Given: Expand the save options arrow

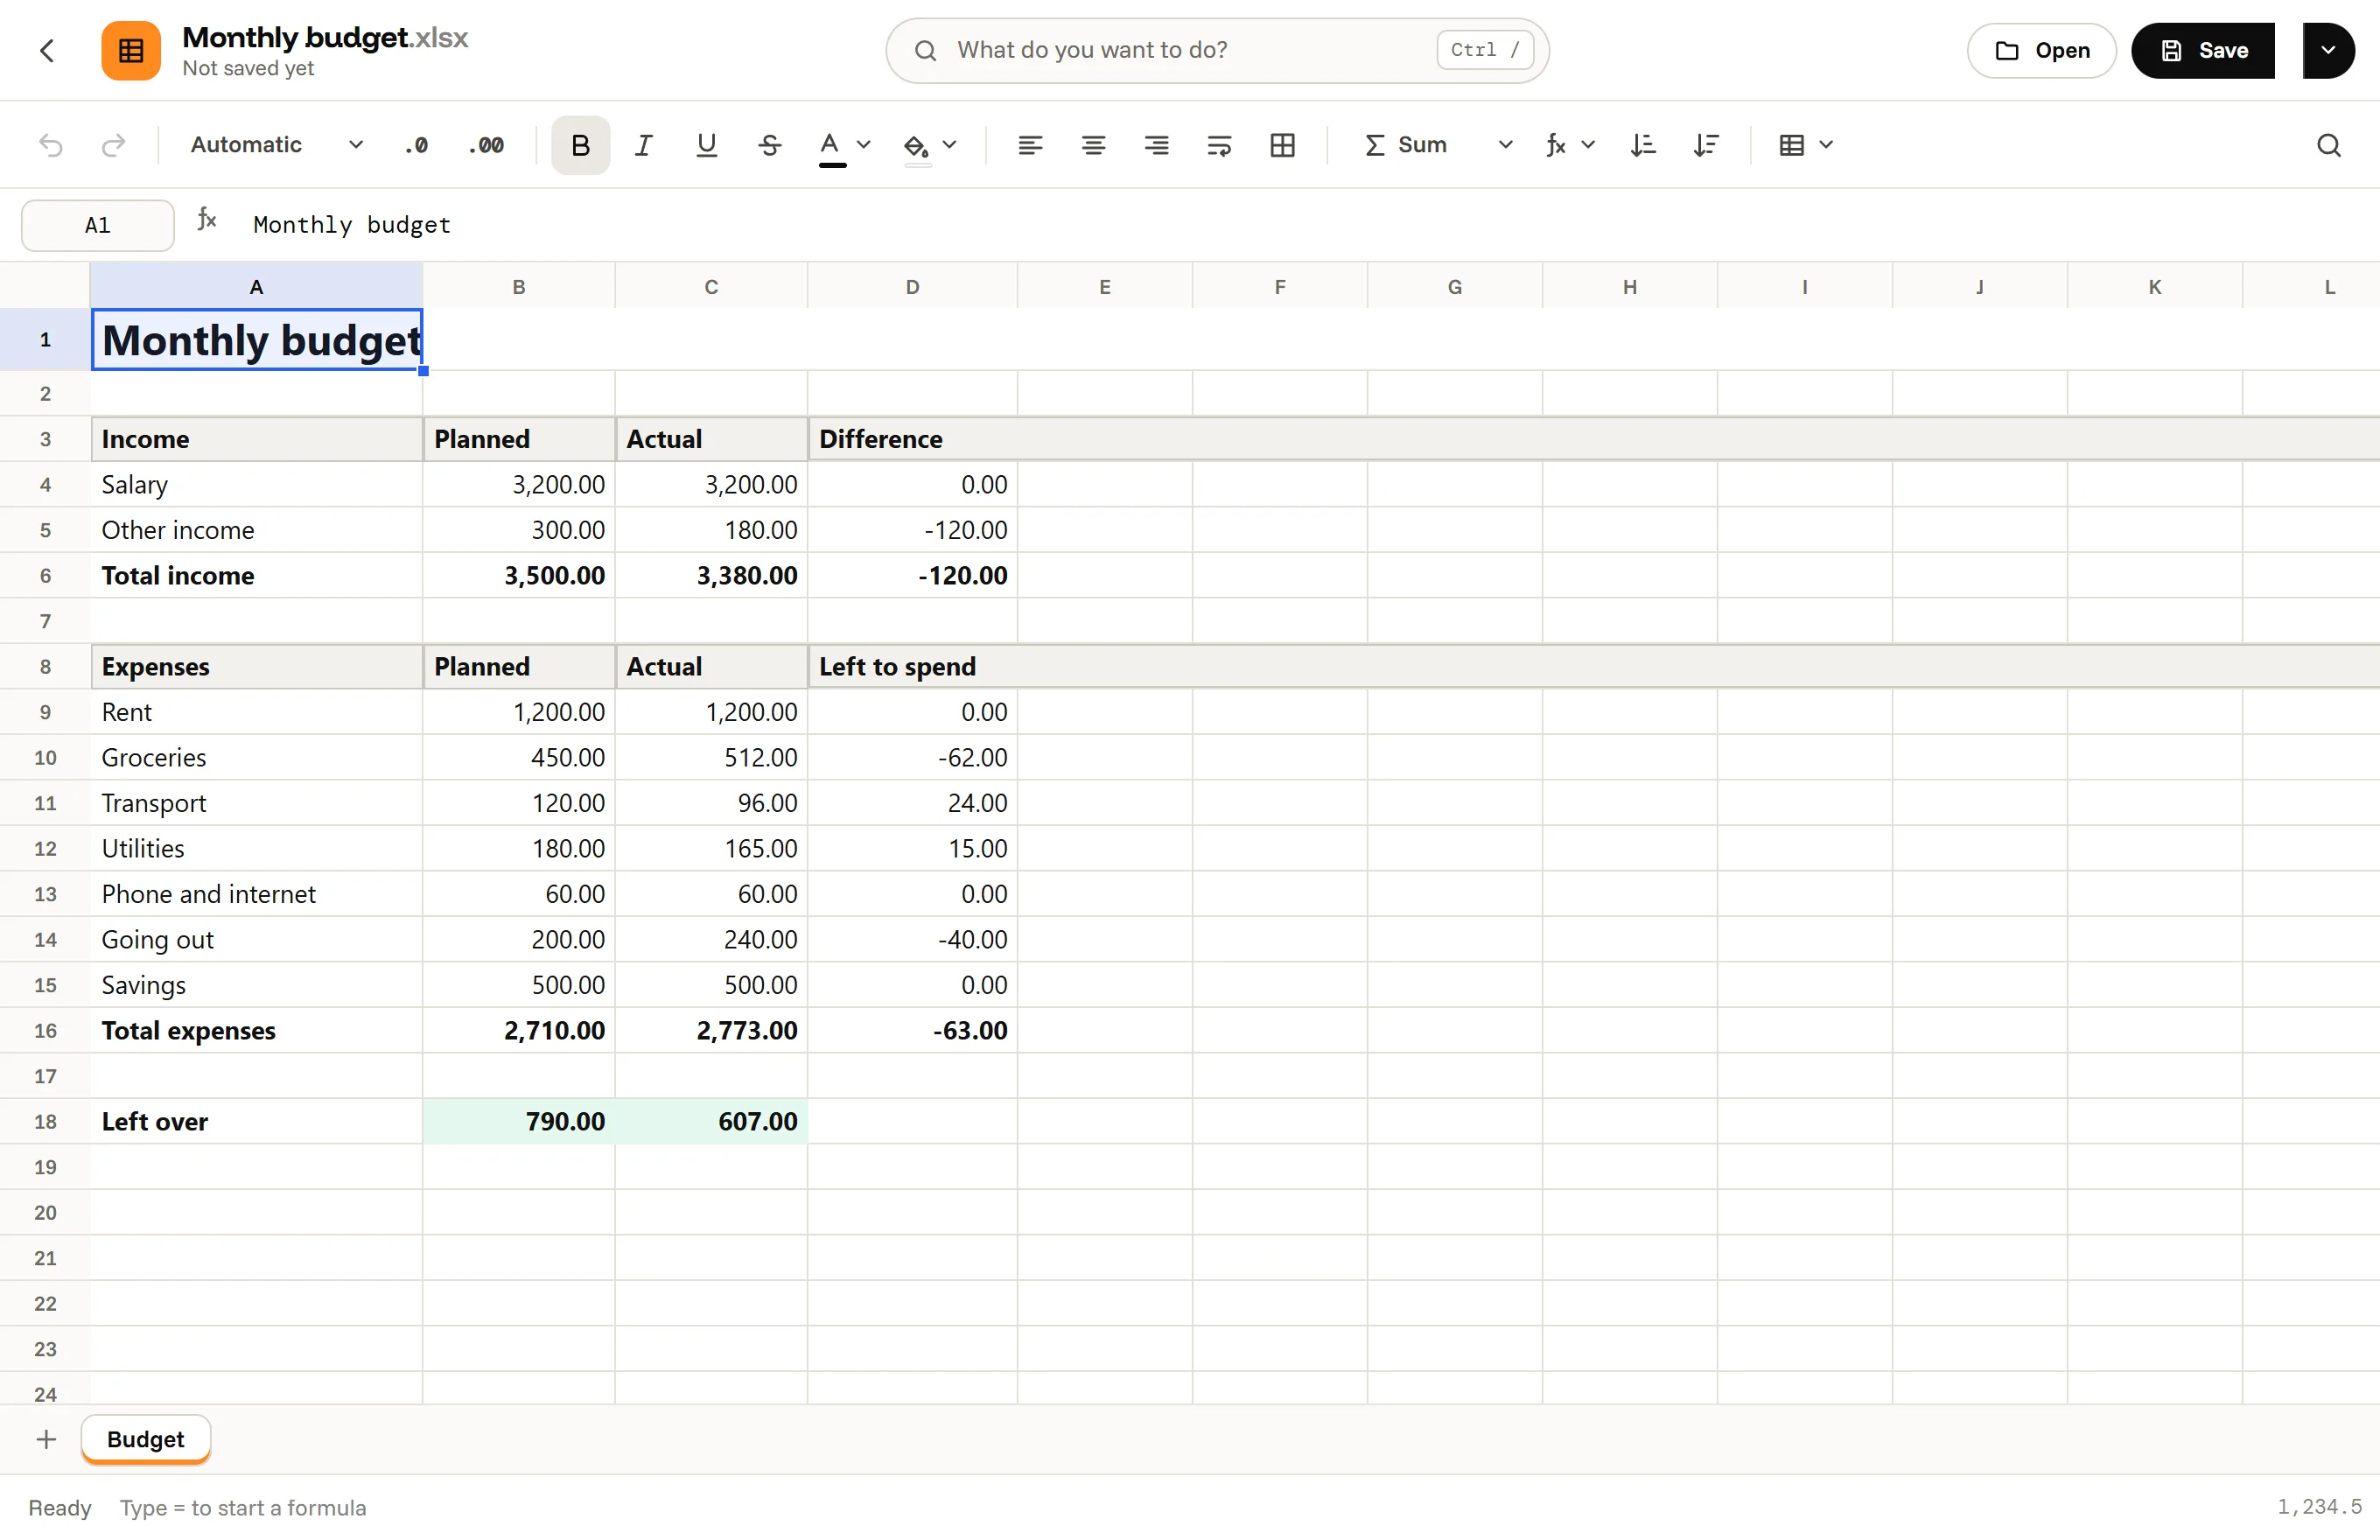Looking at the screenshot, I should (x=2328, y=50).
